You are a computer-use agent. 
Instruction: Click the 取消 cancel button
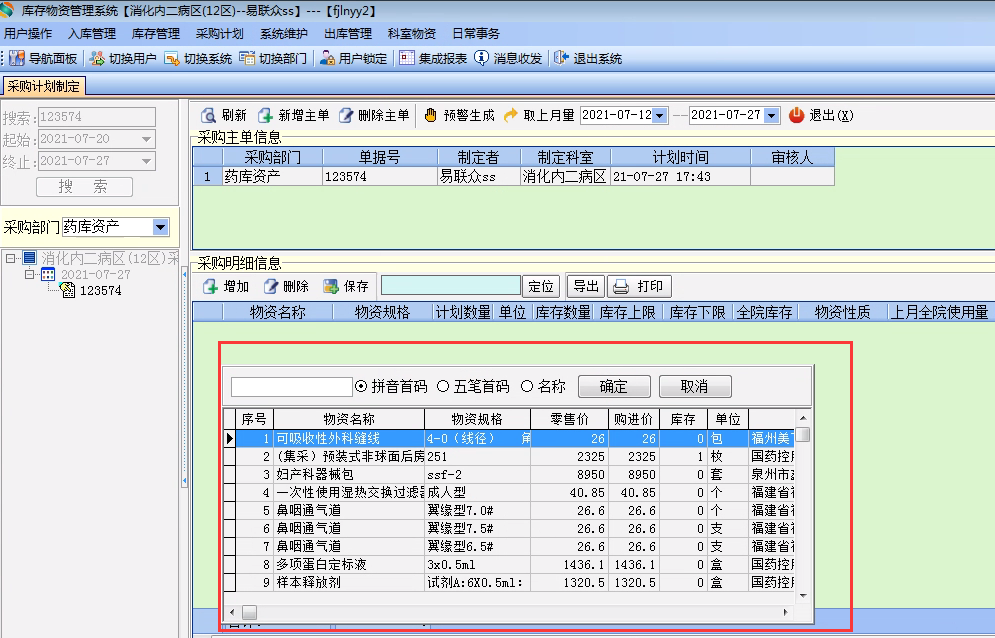tap(695, 386)
